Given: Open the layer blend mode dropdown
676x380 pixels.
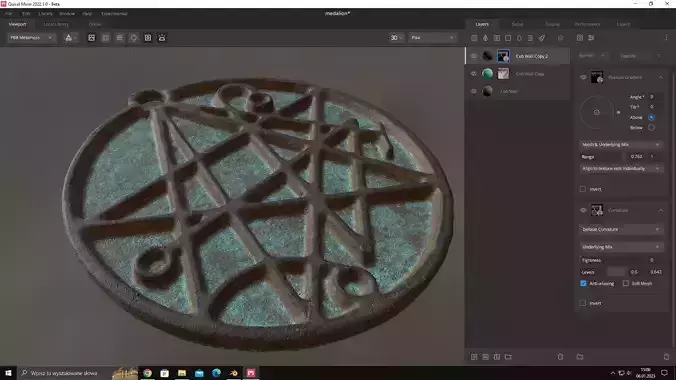Looking at the screenshot, I should pyautogui.click(x=592, y=56).
